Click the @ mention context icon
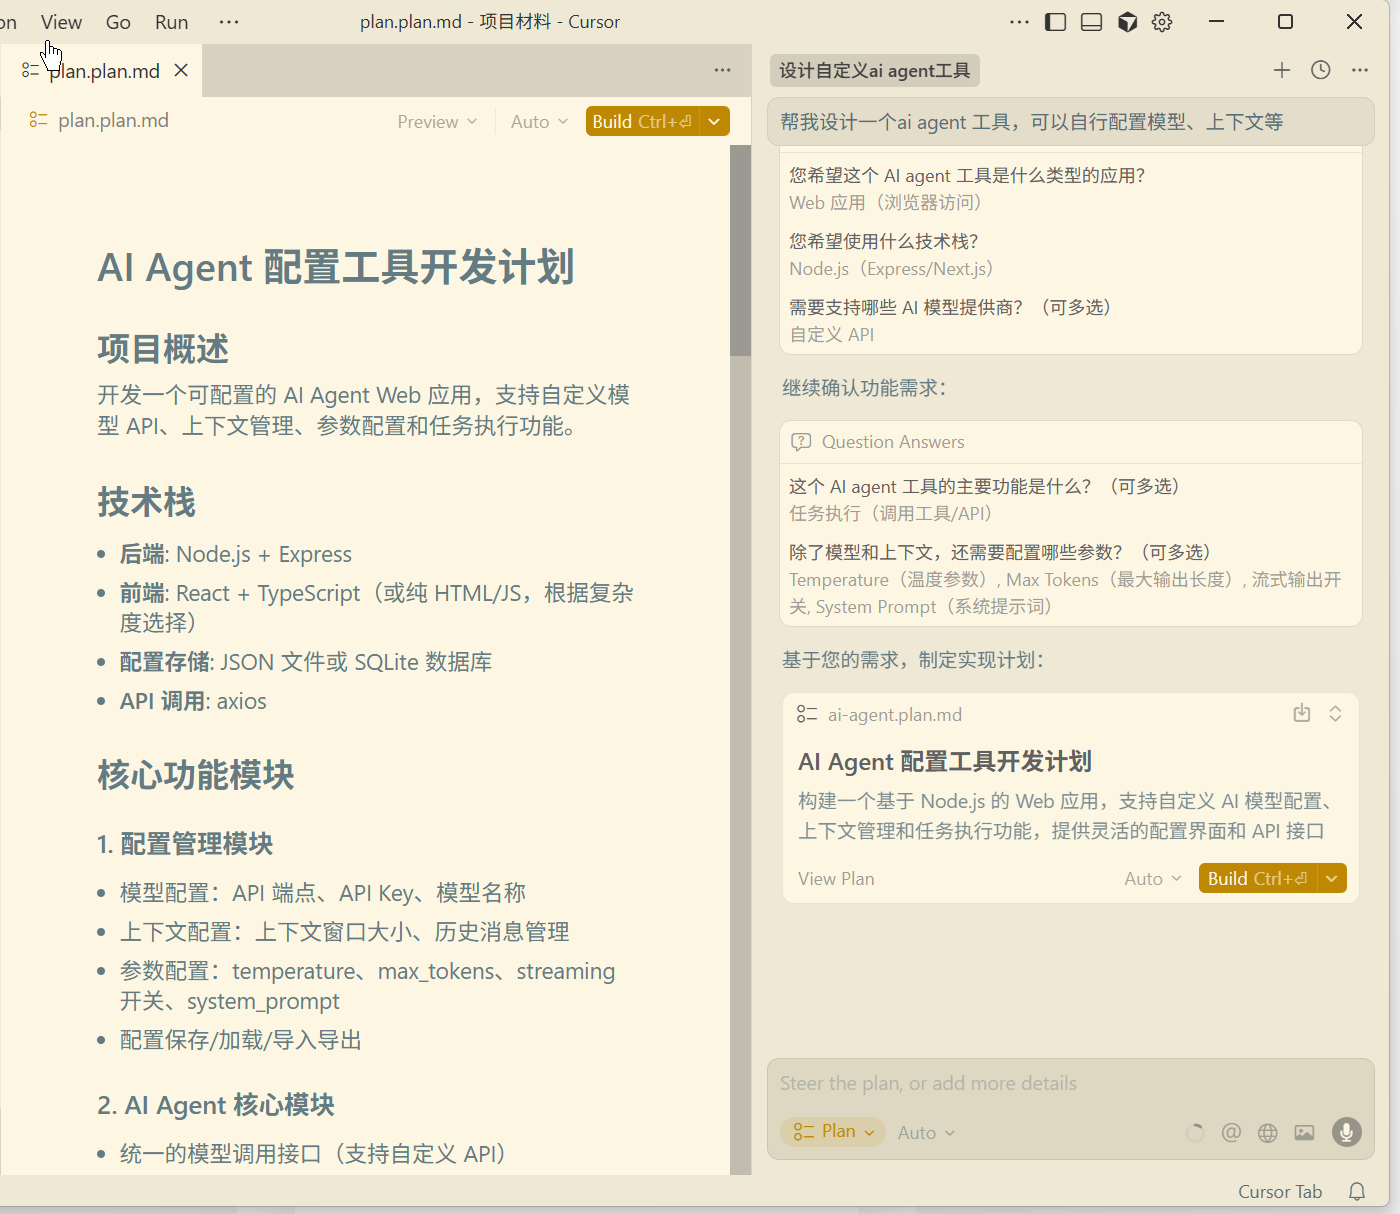Image resolution: width=1400 pixels, height=1214 pixels. (1231, 1132)
